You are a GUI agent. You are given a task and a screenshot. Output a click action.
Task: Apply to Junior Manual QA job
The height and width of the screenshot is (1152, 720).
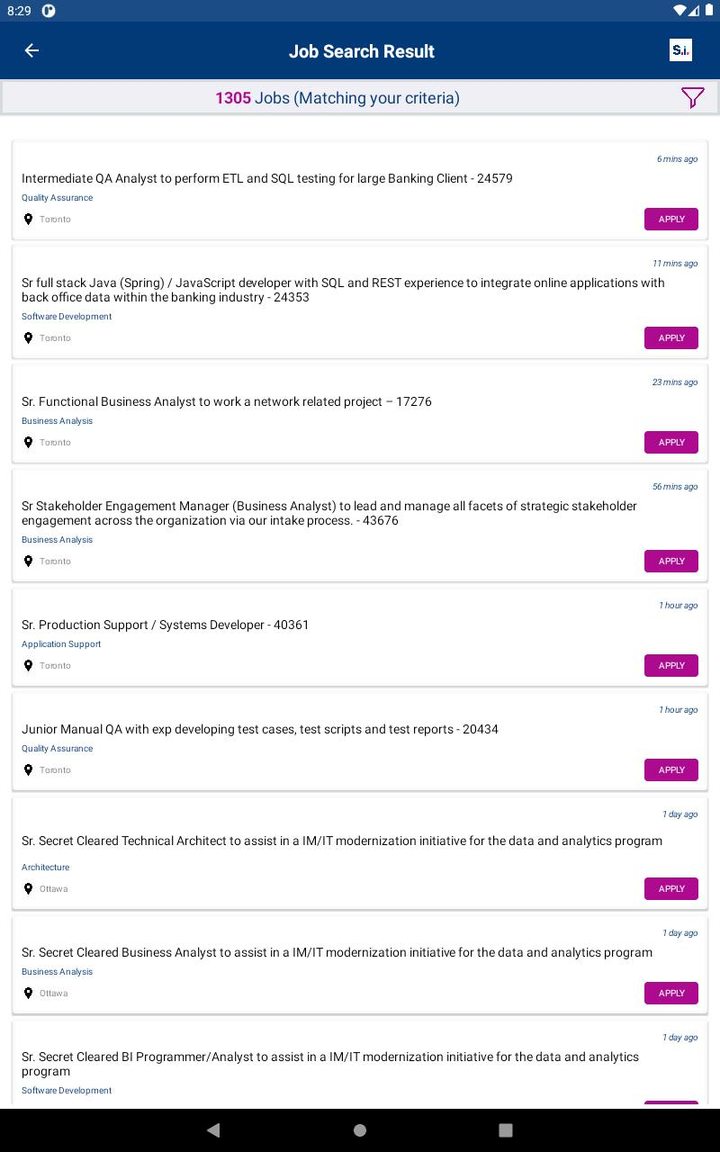[x=671, y=770]
